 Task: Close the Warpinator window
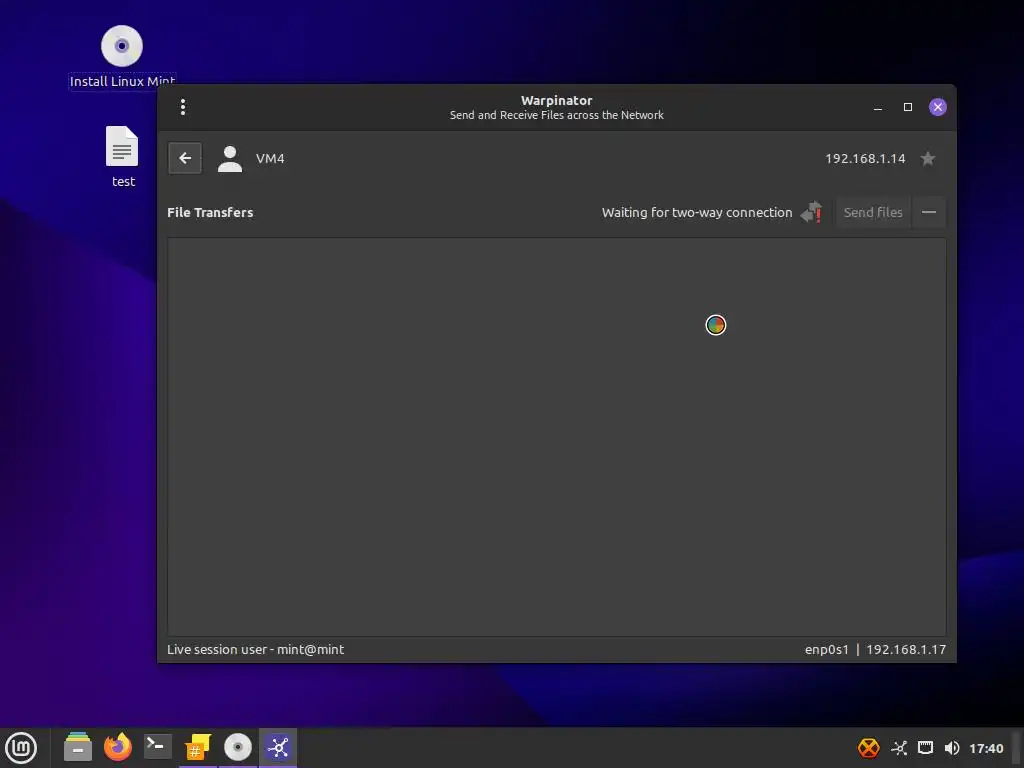(938, 107)
